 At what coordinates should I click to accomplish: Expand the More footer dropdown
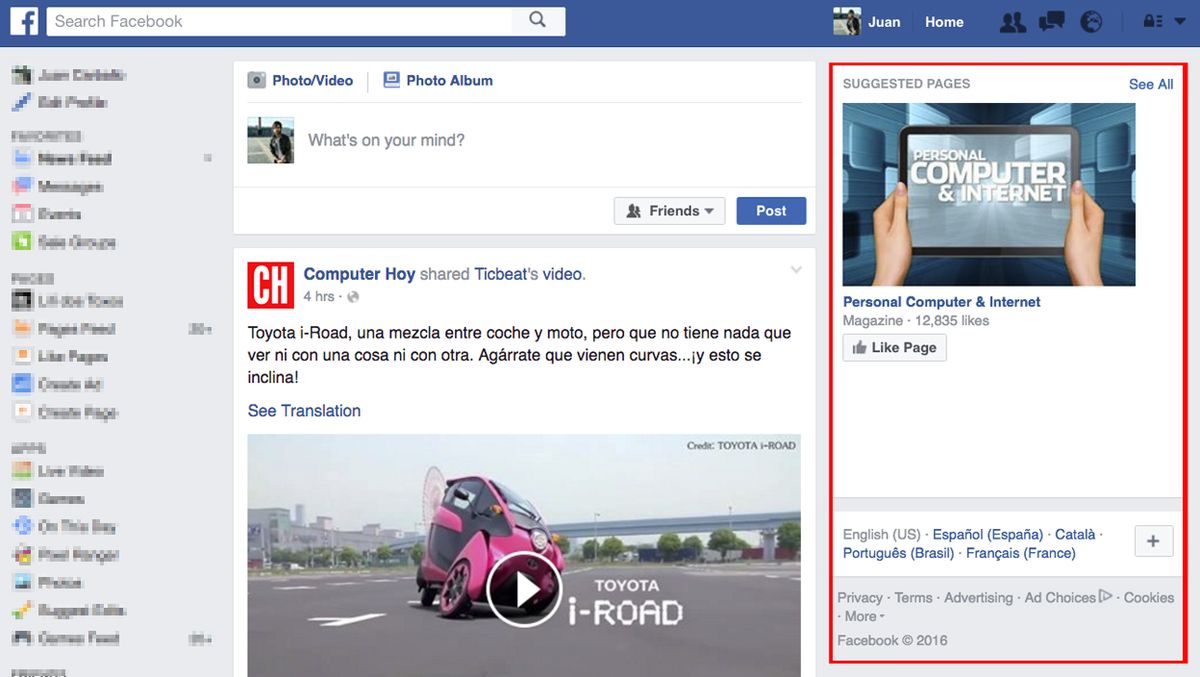(x=862, y=616)
